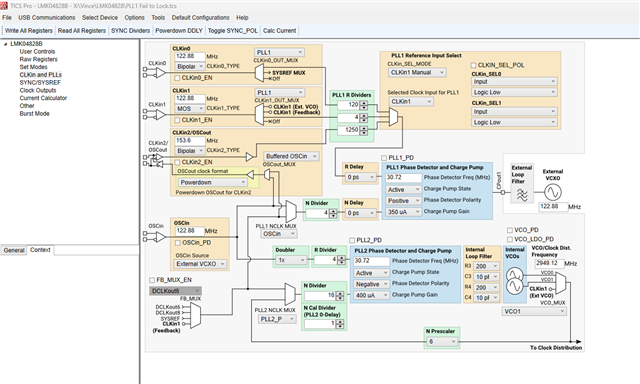
Task: Click the OSCin input buffer triangle symbol
Action: click(x=161, y=237)
